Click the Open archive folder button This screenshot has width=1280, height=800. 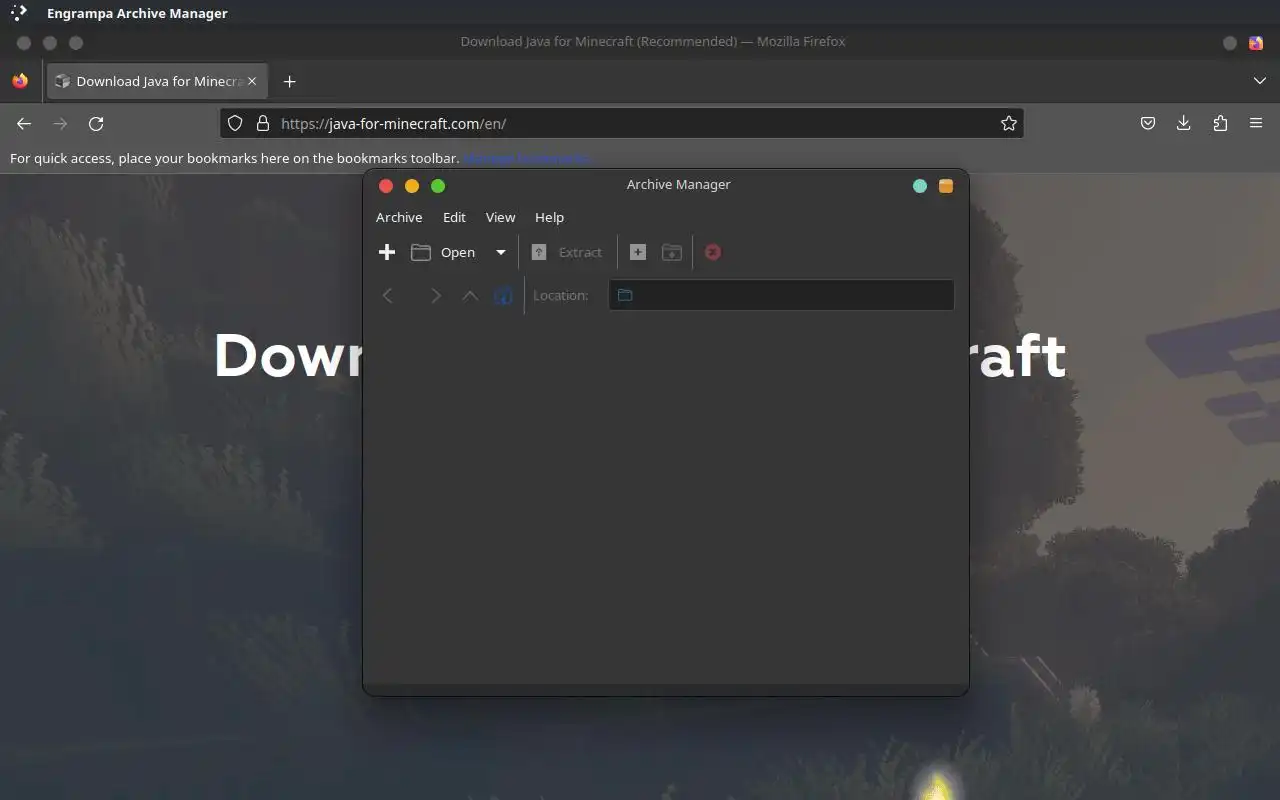pos(444,252)
